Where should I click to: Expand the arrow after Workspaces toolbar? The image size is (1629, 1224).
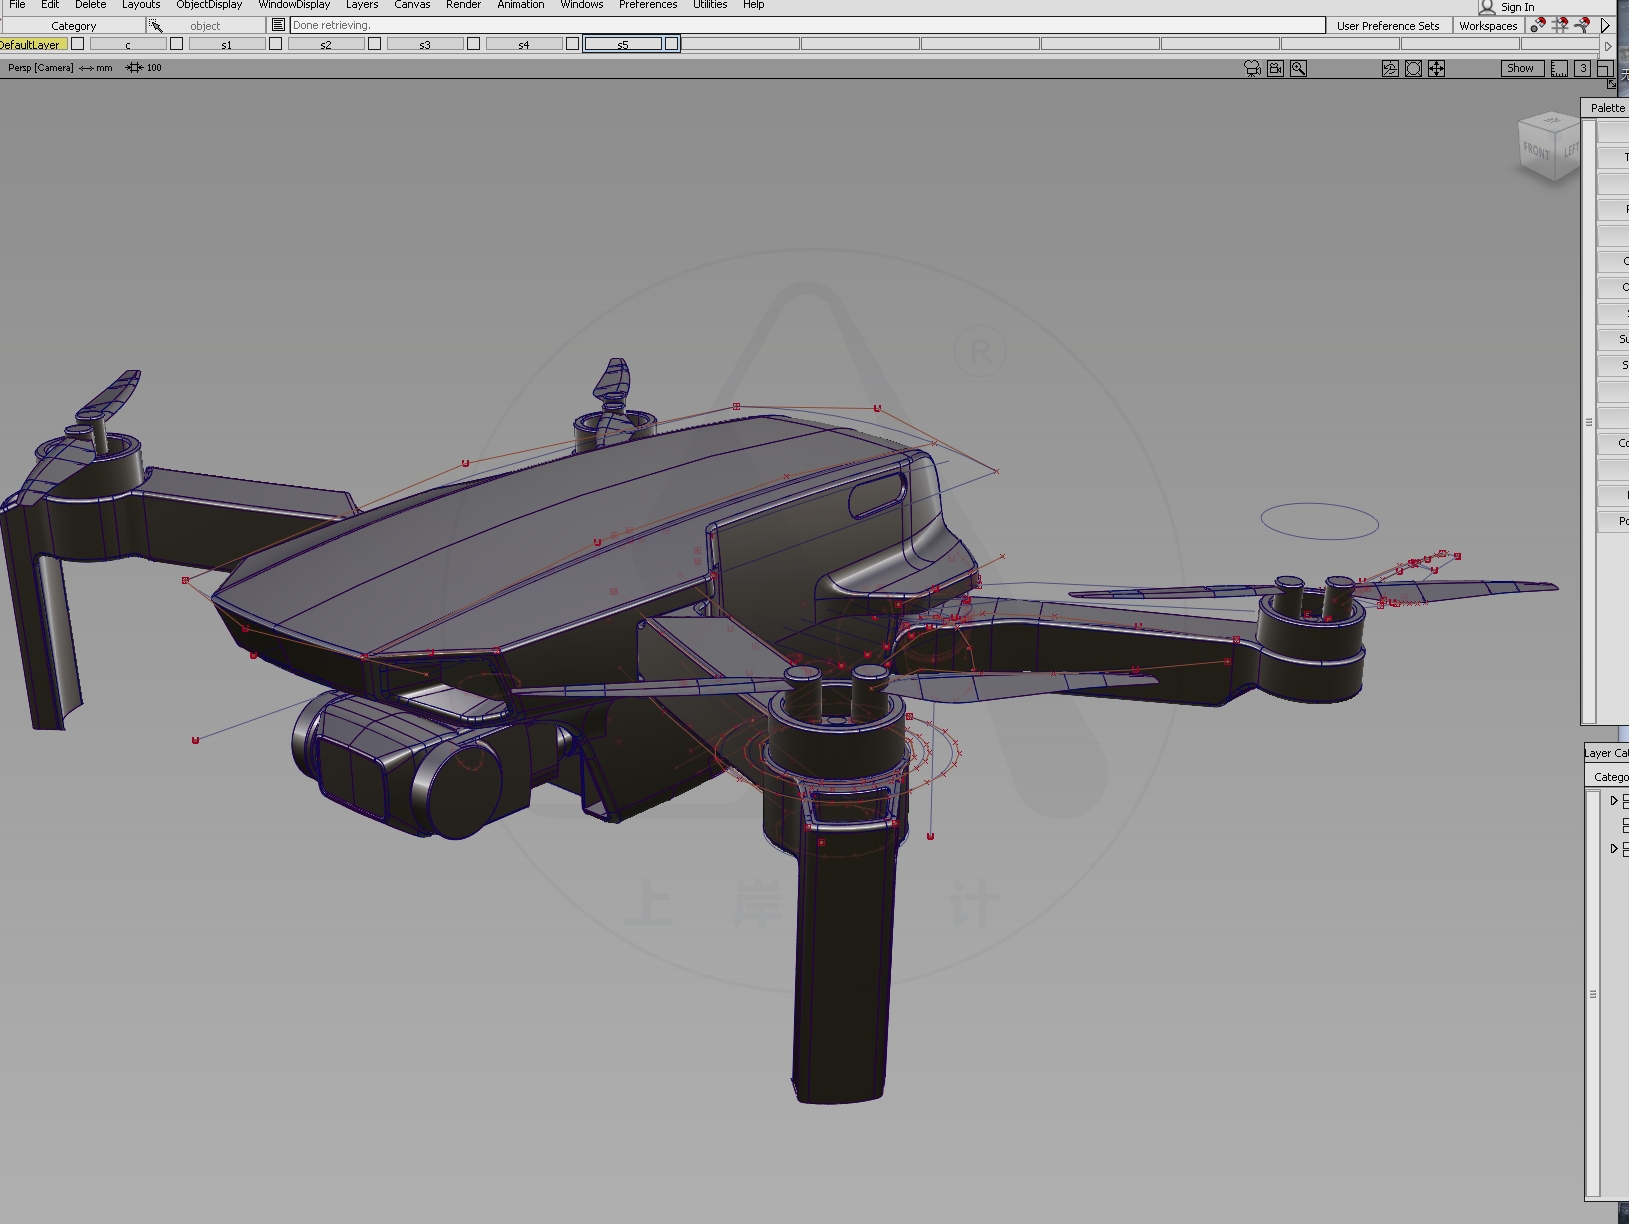(1606, 25)
